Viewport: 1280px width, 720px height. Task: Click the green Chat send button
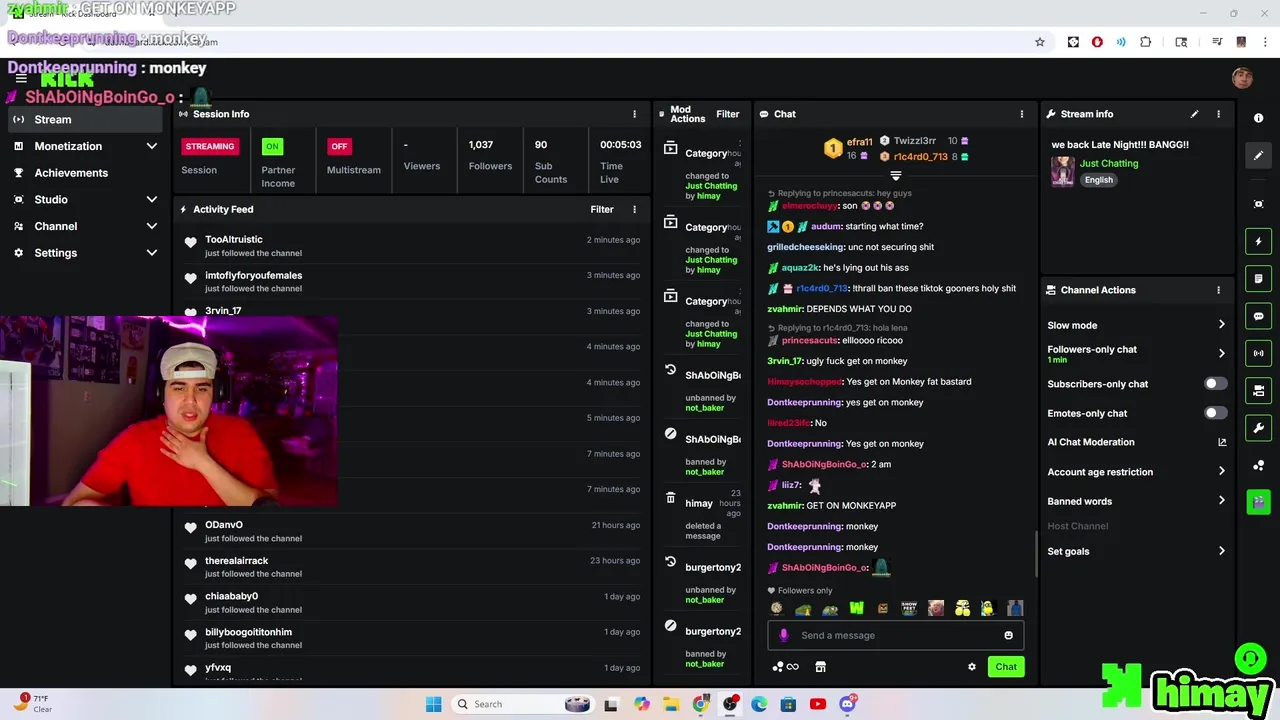tap(1006, 667)
